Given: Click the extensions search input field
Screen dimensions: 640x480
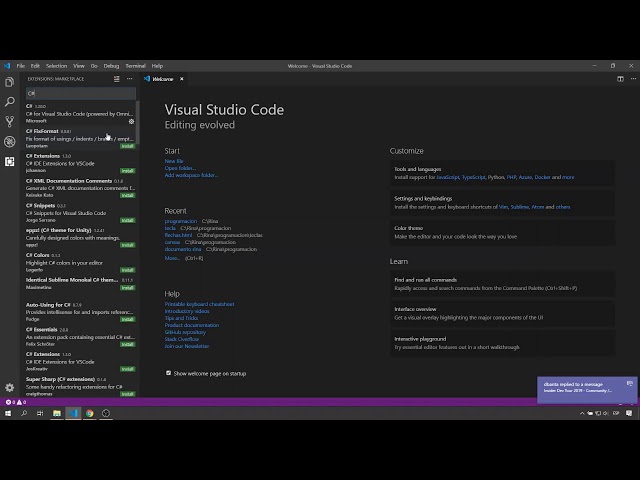Looking at the screenshot, I should click(x=81, y=93).
